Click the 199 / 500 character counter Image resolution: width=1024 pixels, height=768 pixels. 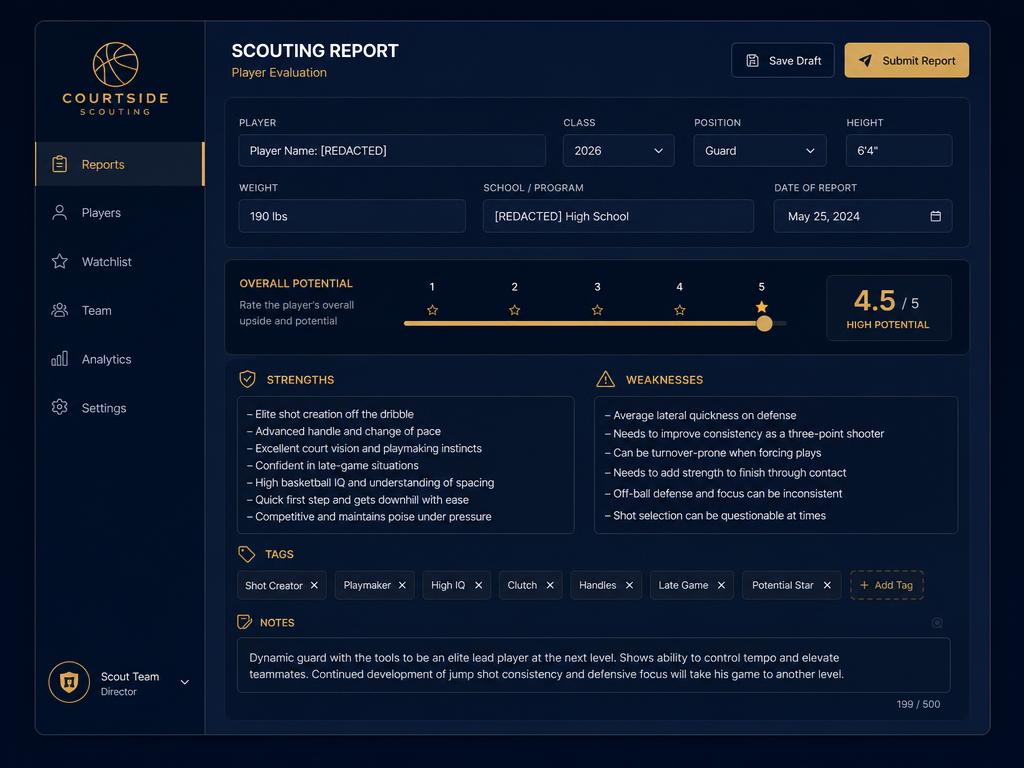[x=918, y=704]
